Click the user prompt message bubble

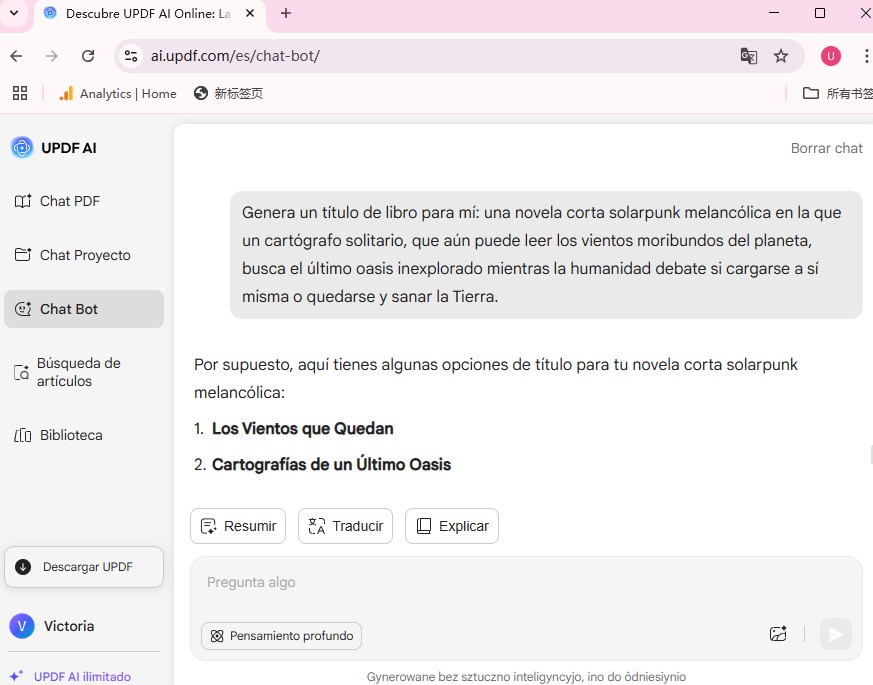click(546, 255)
